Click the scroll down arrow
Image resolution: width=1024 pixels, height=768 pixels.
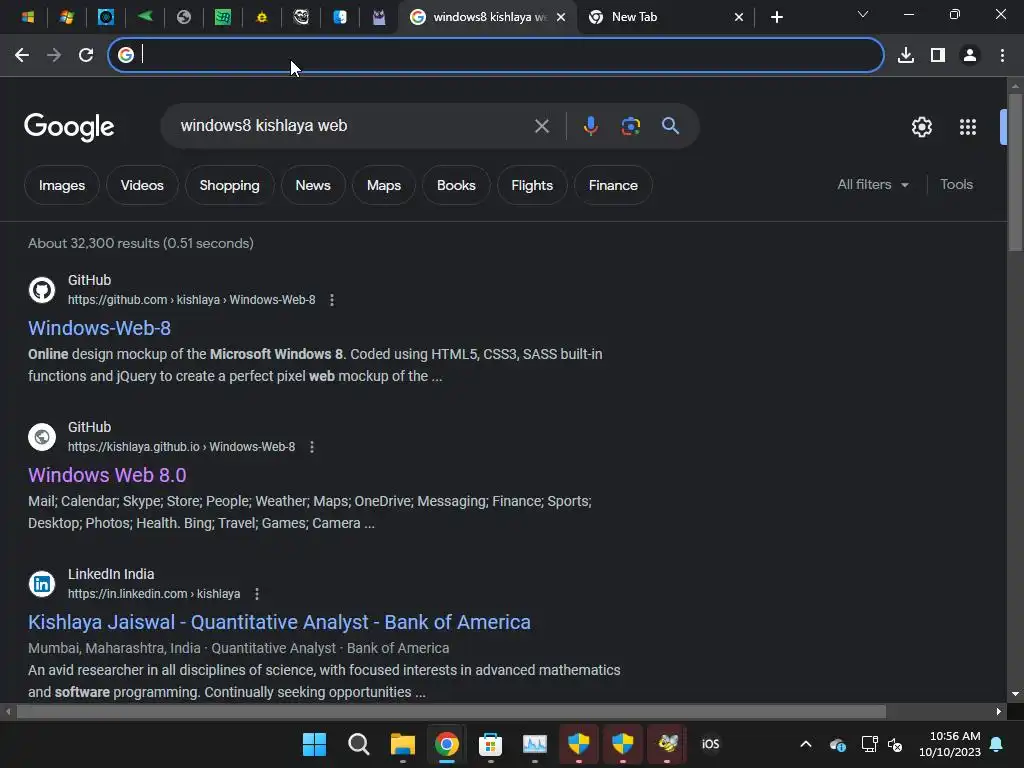coord(1015,694)
